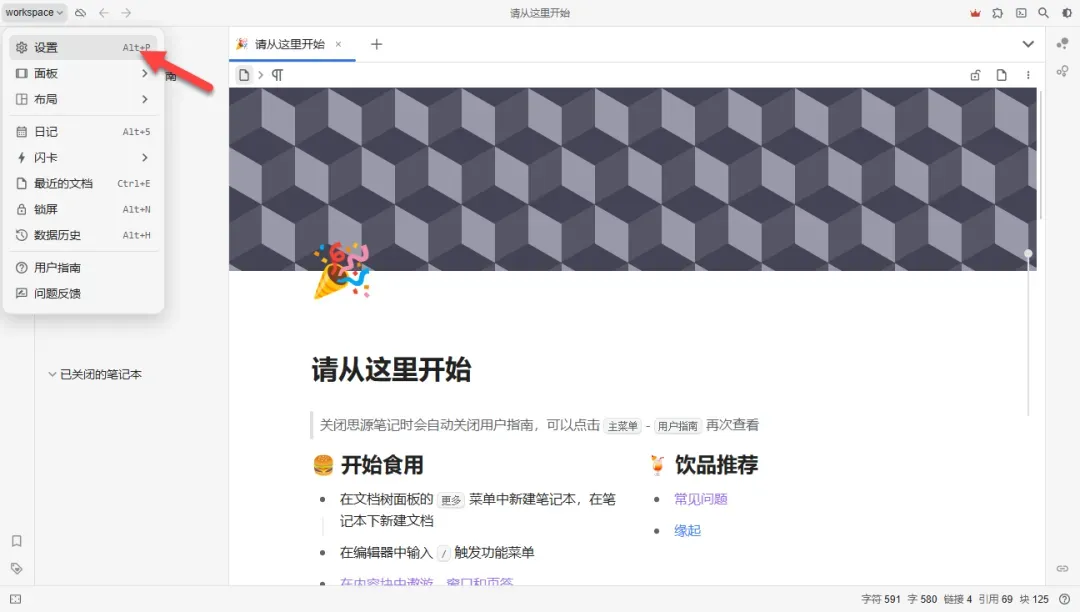Open the workspace main menu dropdown
Screen dimensions: 1080x612
coord(34,12)
